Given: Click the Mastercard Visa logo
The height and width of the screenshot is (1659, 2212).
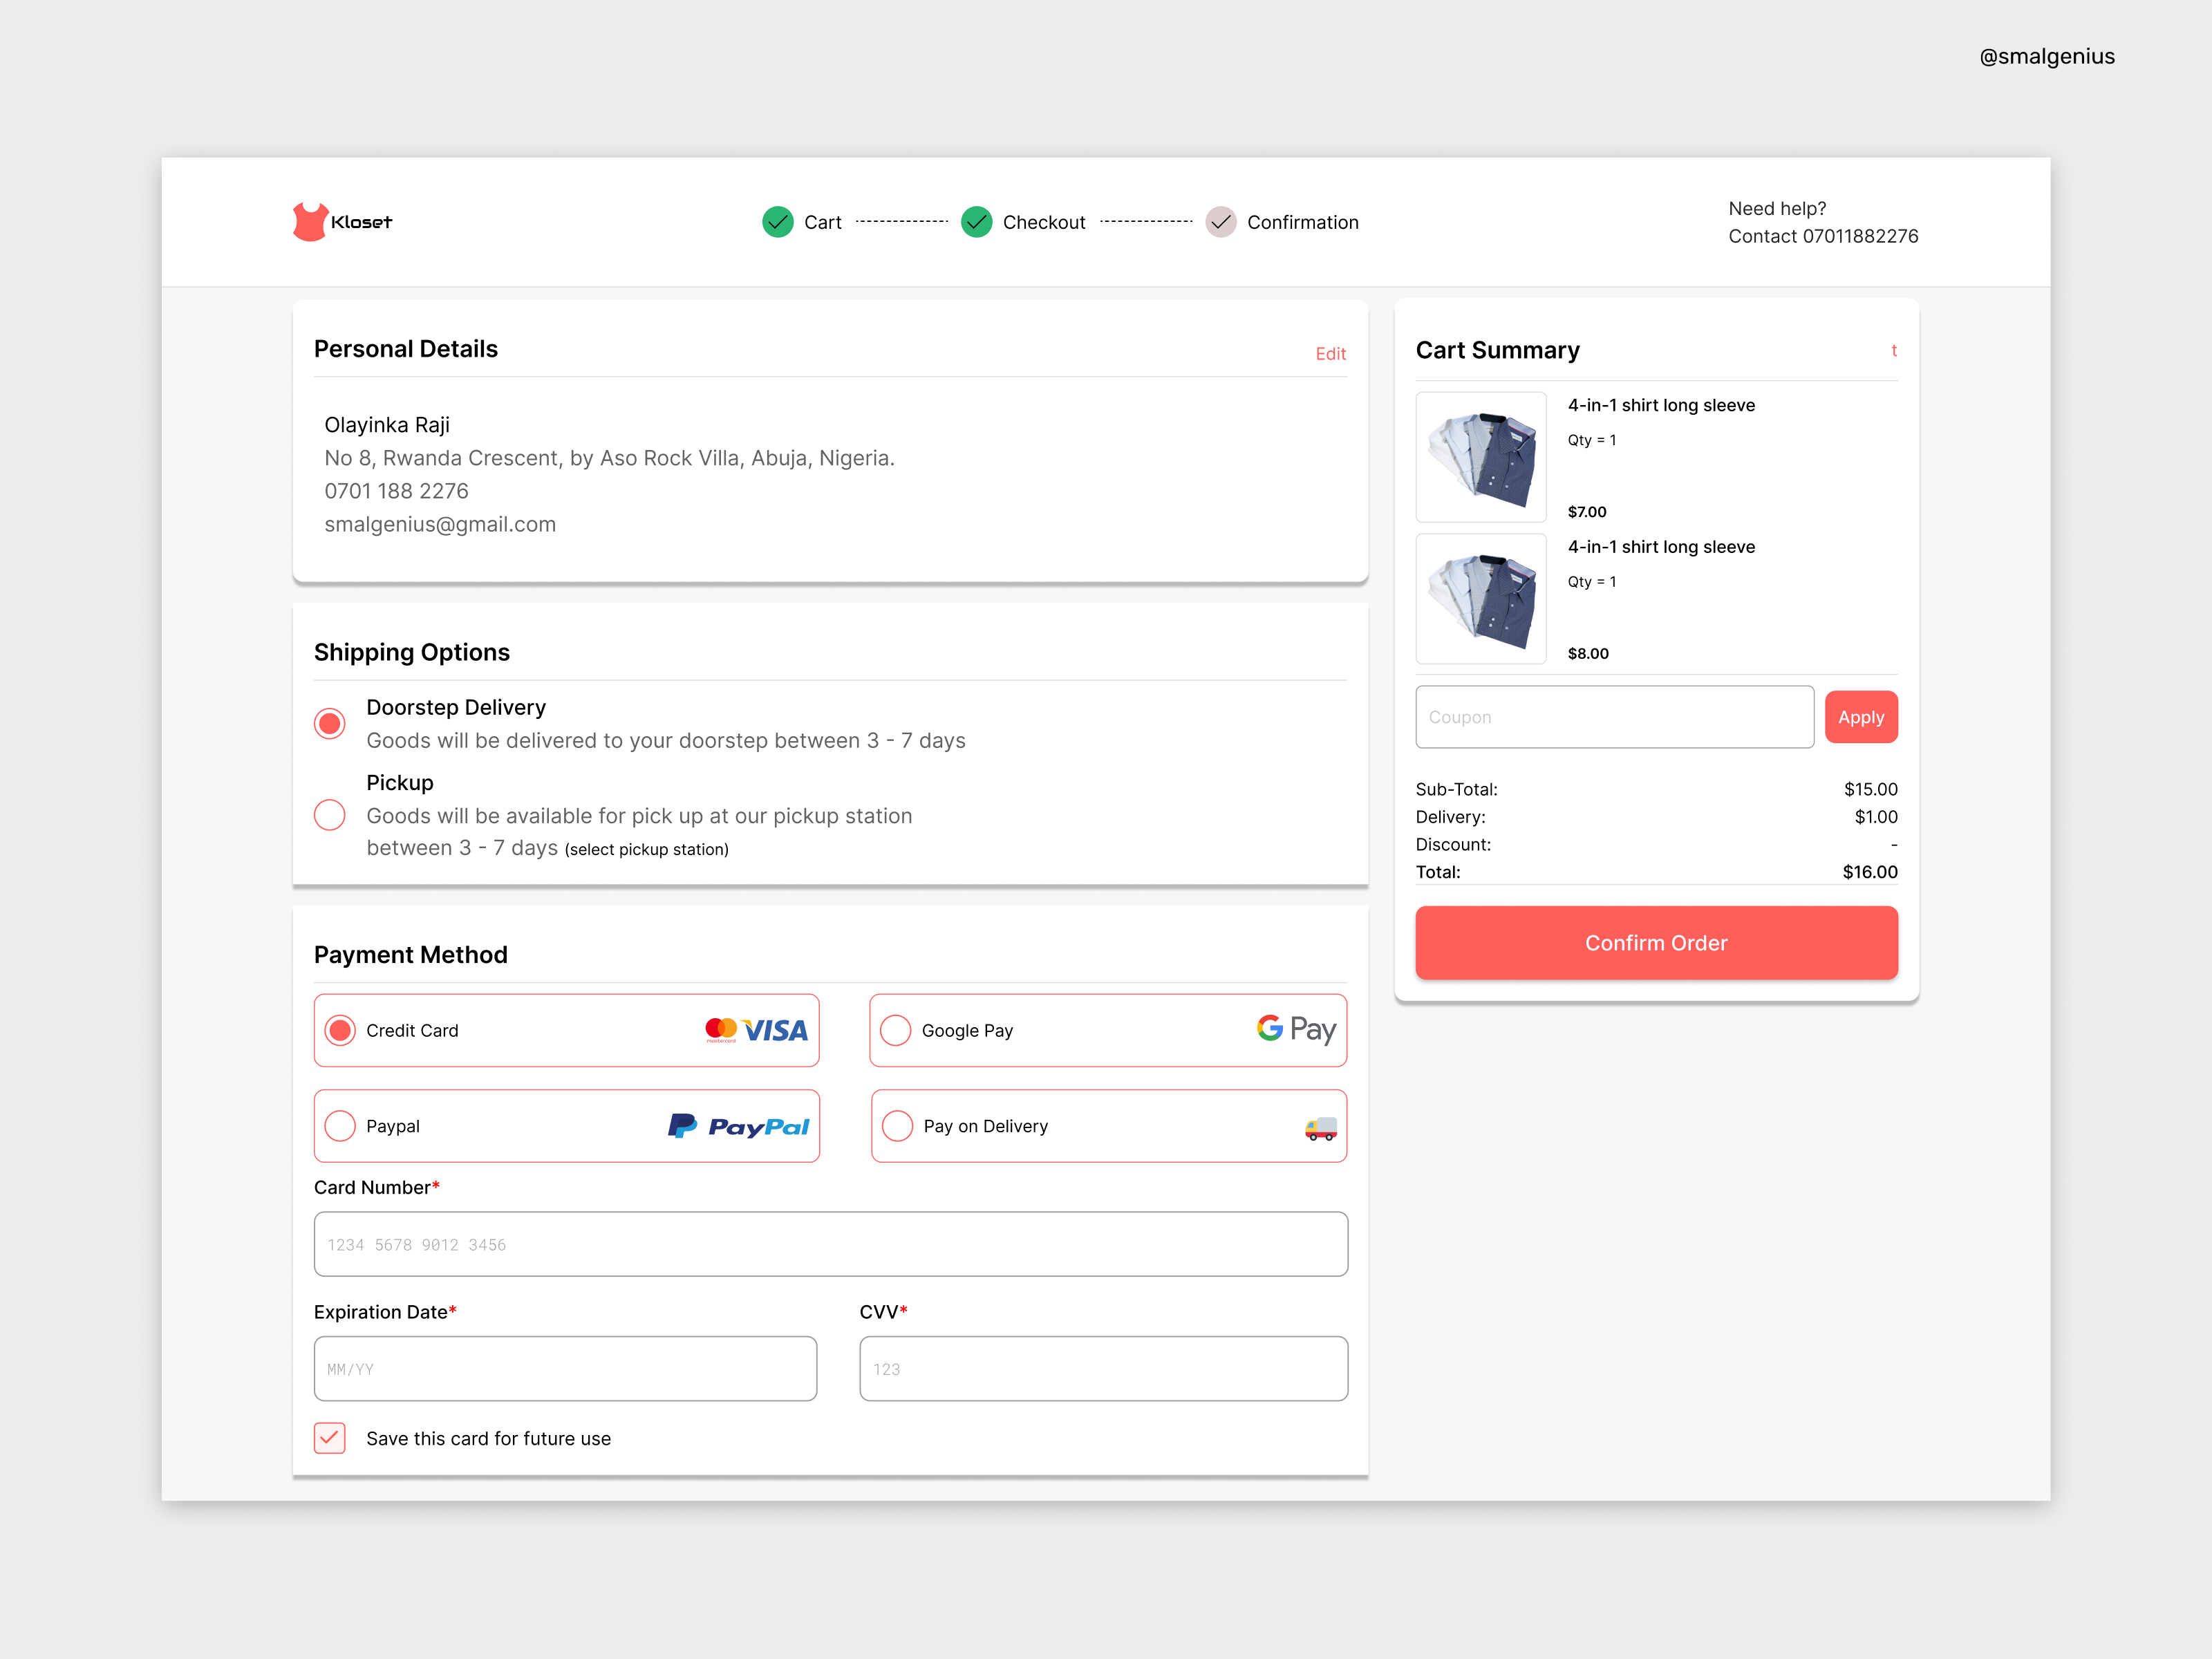Looking at the screenshot, I should 756,1030.
